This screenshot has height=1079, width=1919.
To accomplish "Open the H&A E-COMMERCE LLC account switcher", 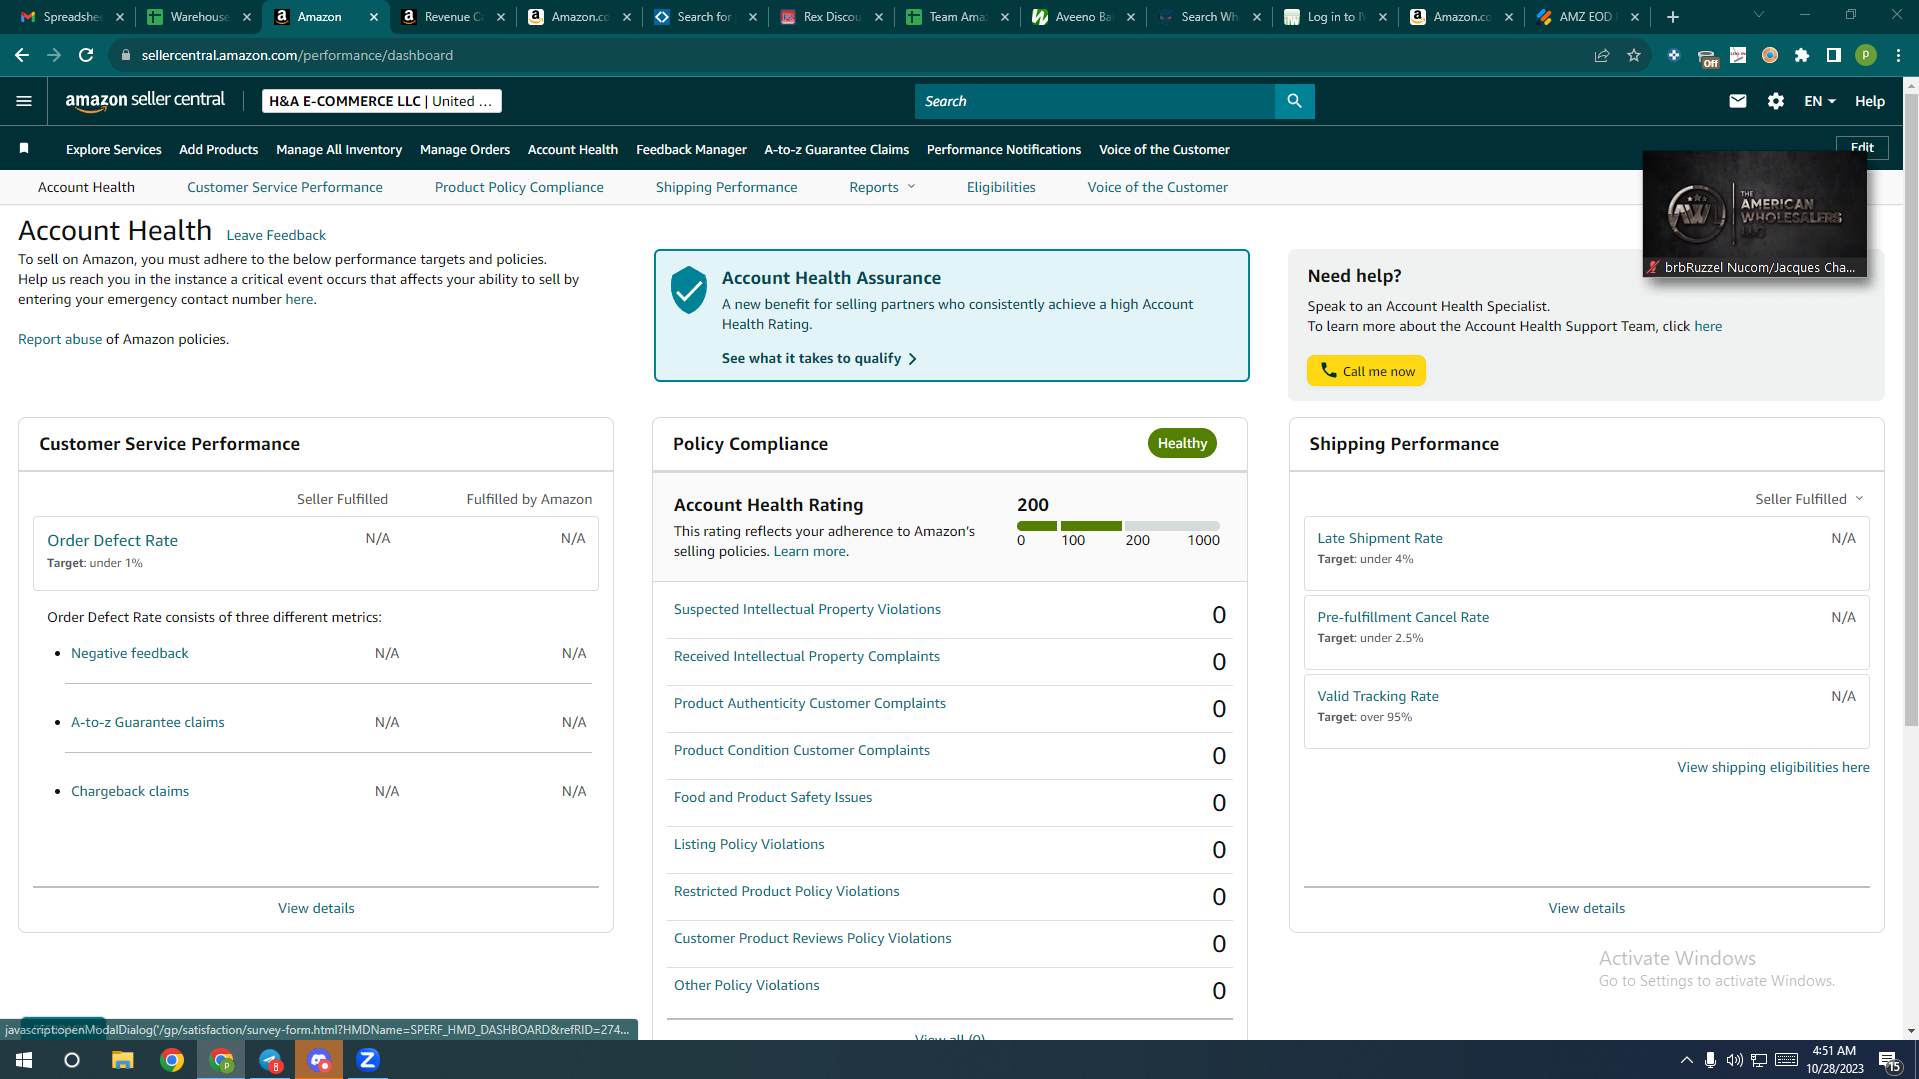I will [382, 101].
